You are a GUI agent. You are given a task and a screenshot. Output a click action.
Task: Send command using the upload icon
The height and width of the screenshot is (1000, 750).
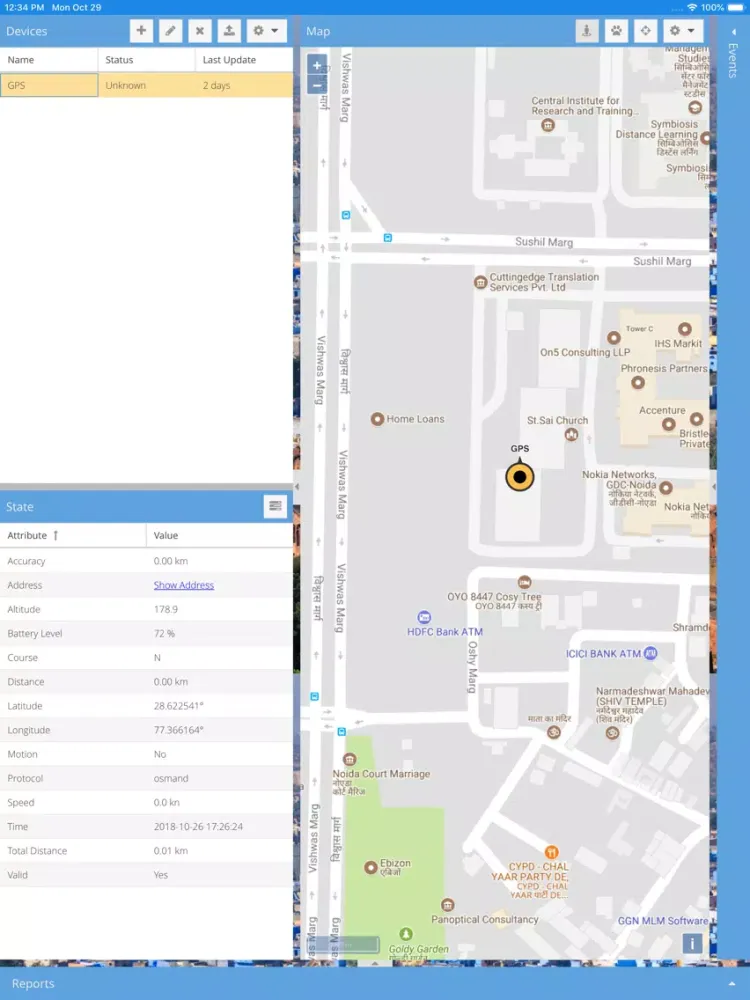[229, 31]
